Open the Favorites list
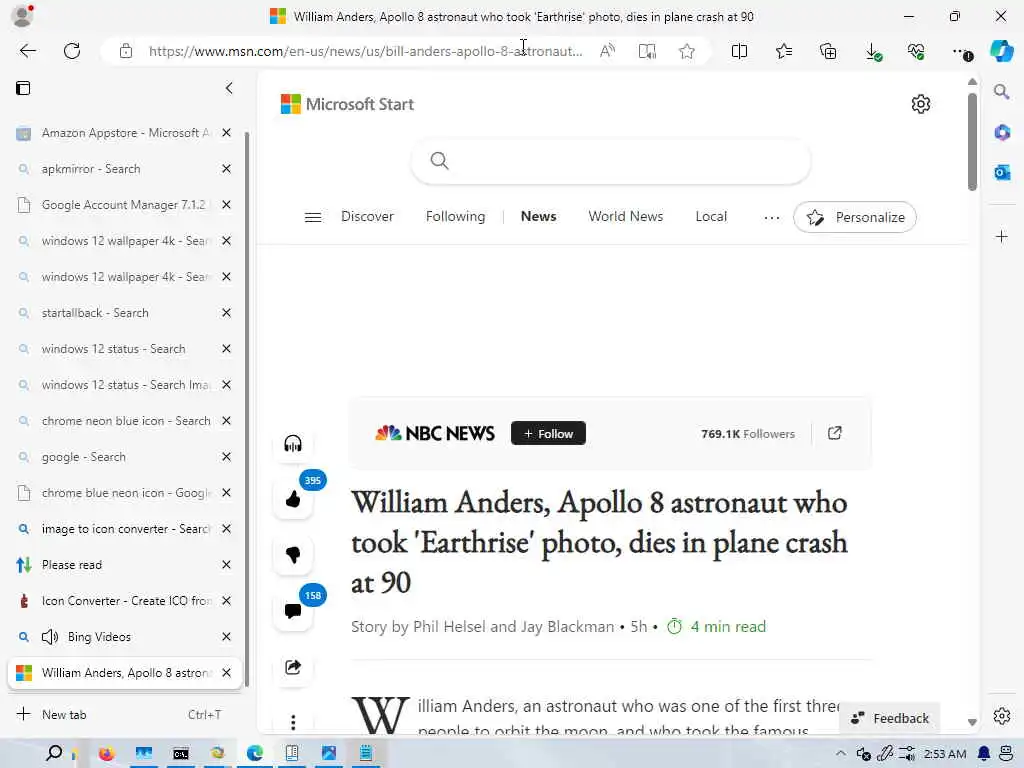Image resolution: width=1024 pixels, height=768 pixels. coord(784,51)
